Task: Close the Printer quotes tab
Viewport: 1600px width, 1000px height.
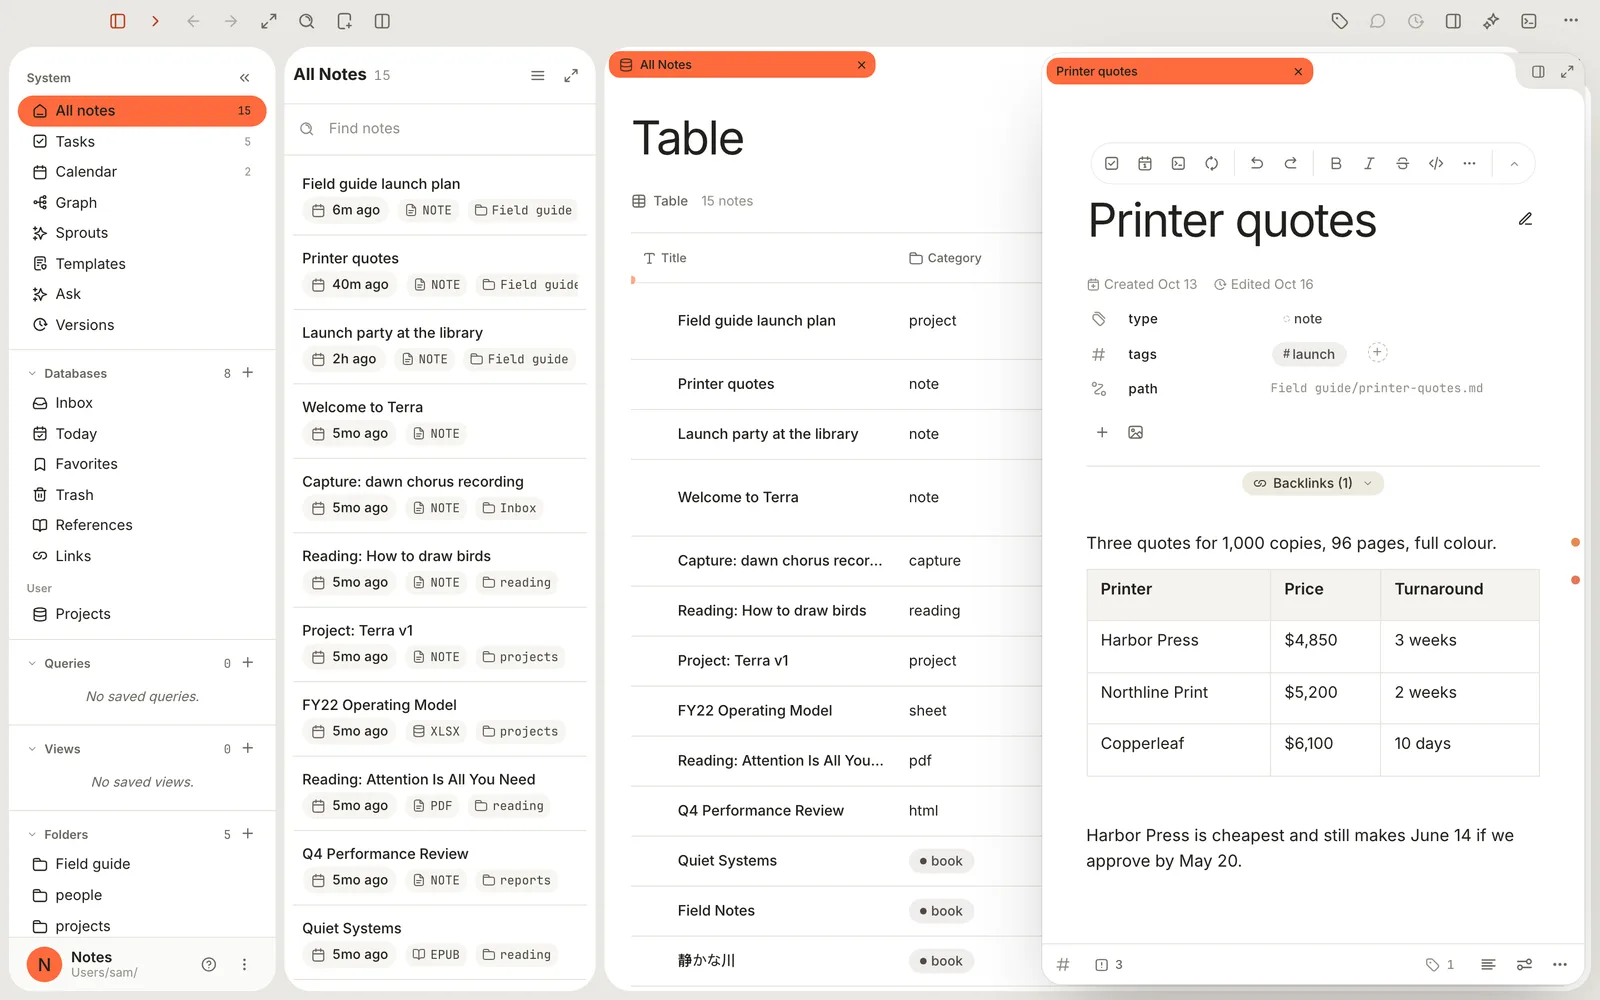Action: [x=1298, y=71]
